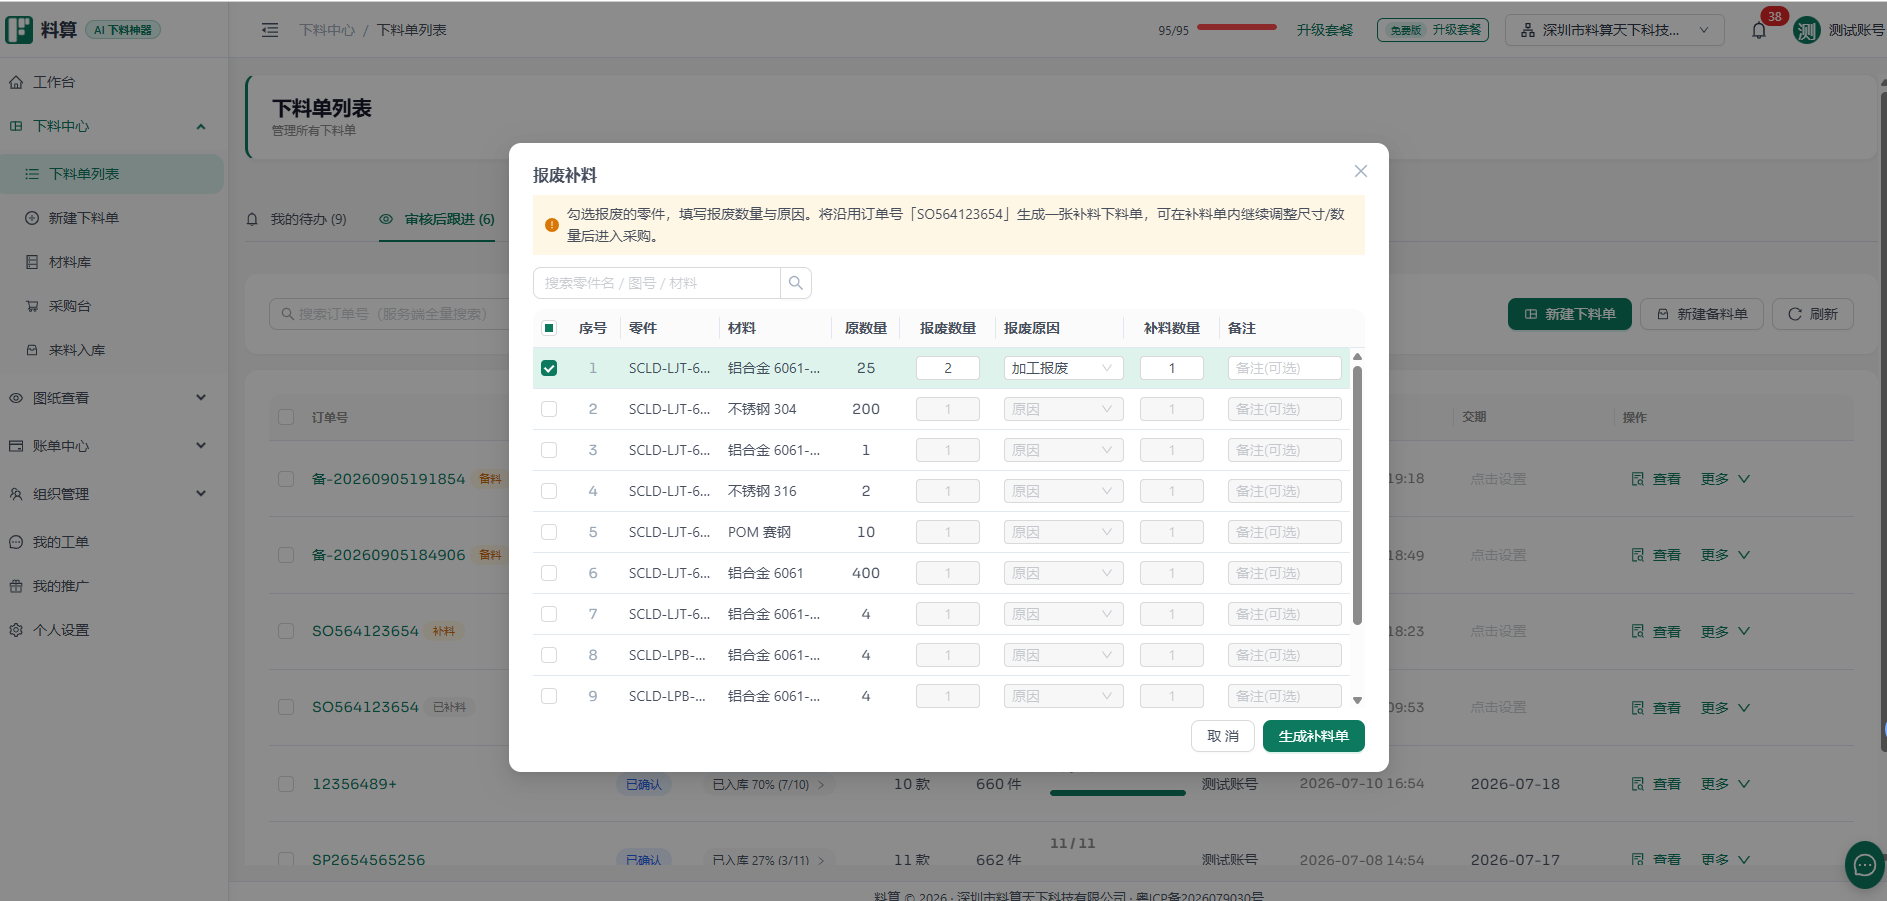This screenshot has width=1887, height=901.
Task: Click the dialog search field 搜索零件名/图号/材料
Action: click(657, 283)
